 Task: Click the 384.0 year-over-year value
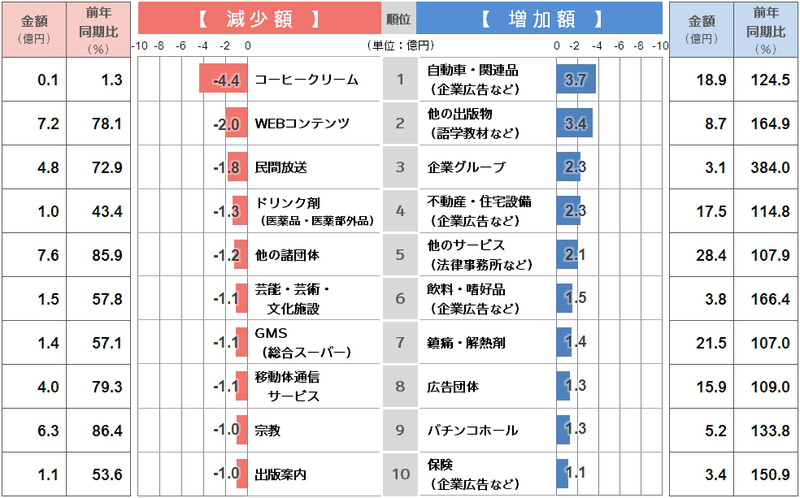(765, 167)
